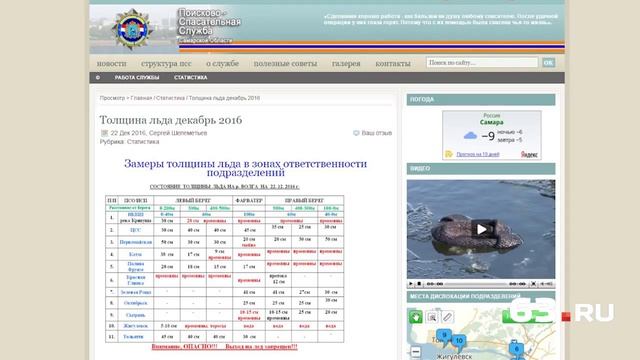Click the Яндекс logo in the weather widget
Viewport: 640px width, 360px height.
(x=529, y=154)
